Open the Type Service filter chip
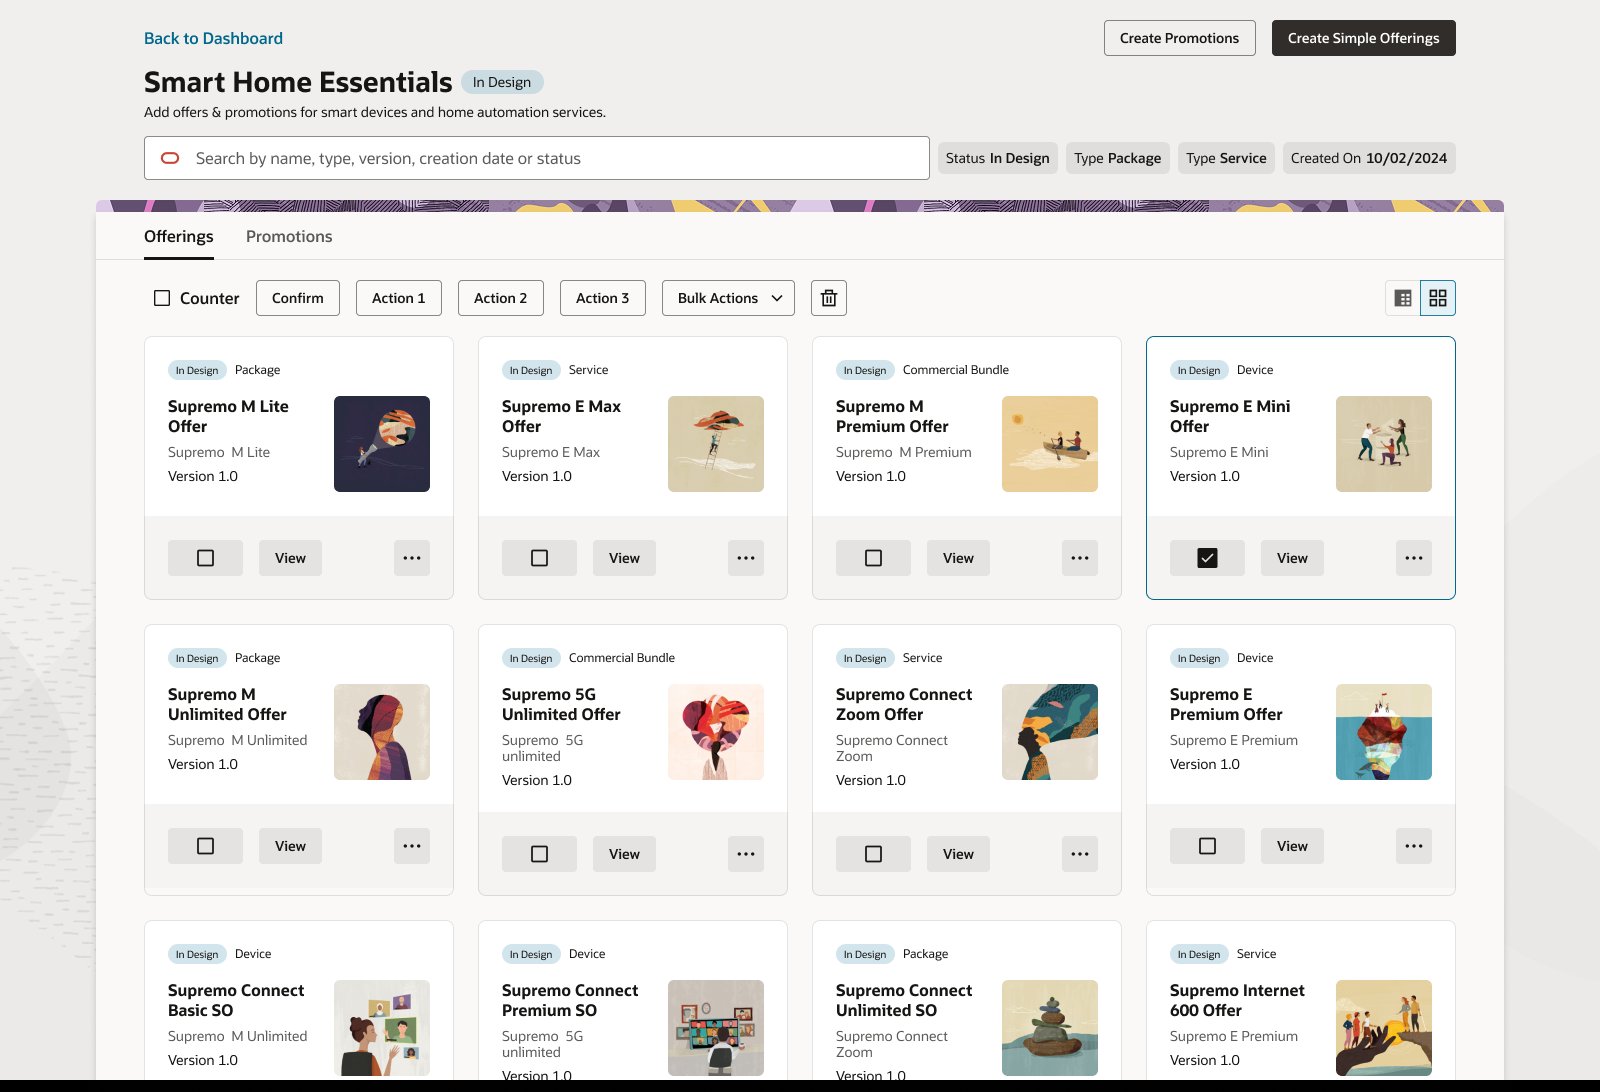Viewport: 1600px width, 1092px height. [1226, 158]
